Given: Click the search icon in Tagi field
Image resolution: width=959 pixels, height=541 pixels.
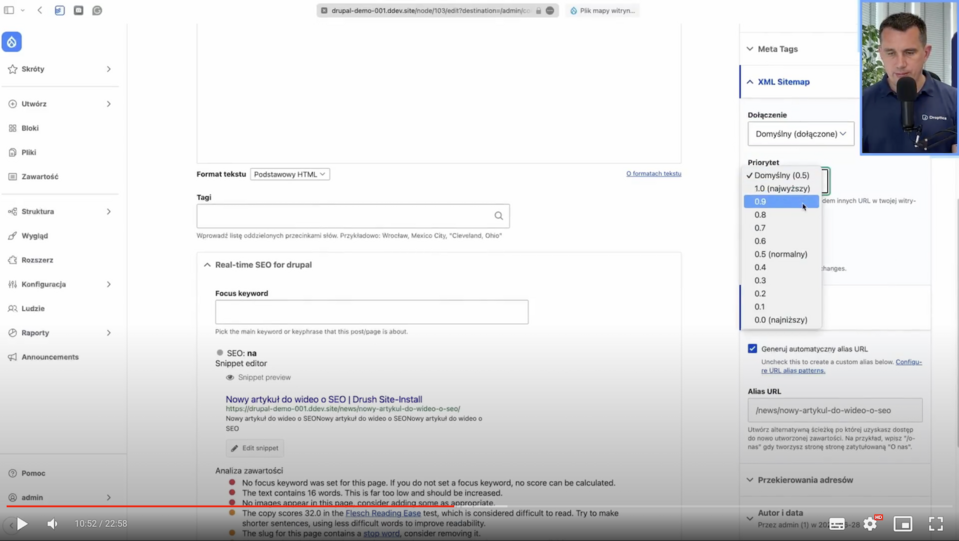Looking at the screenshot, I should tap(498, 216).
